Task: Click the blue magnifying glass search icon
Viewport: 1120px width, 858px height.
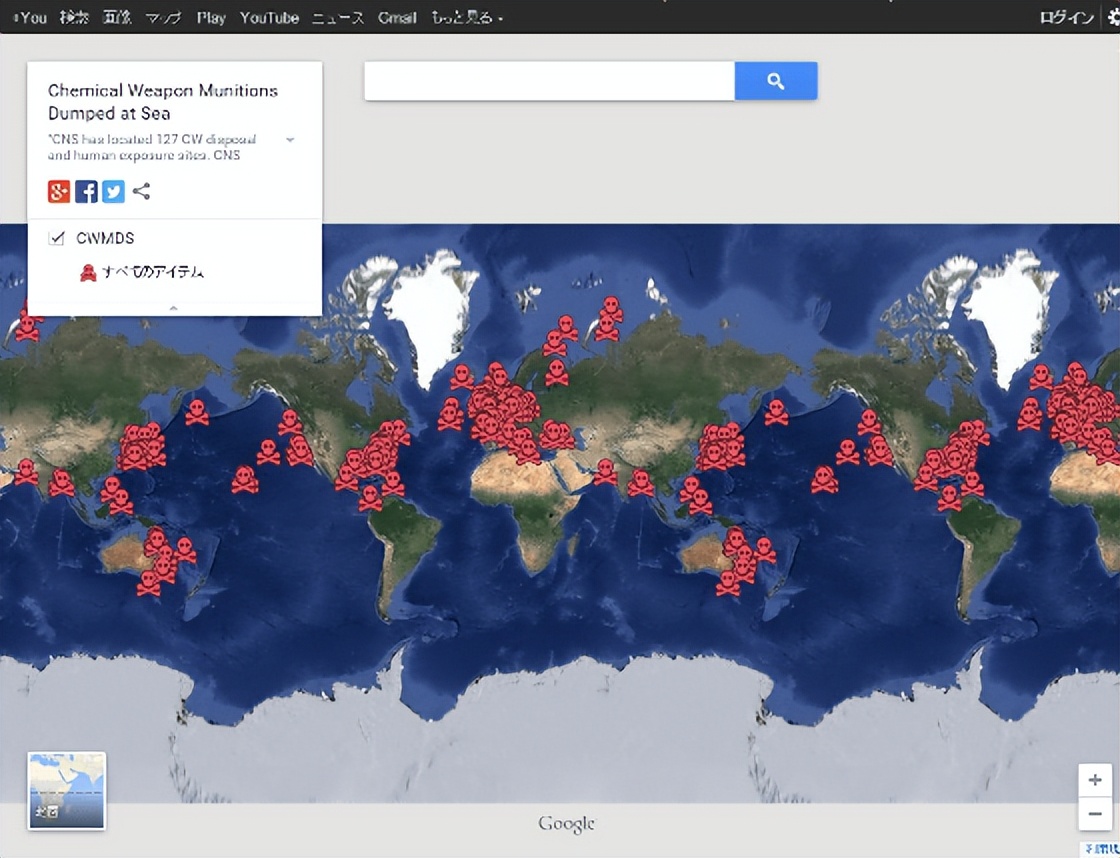Action: coord(776,81)
